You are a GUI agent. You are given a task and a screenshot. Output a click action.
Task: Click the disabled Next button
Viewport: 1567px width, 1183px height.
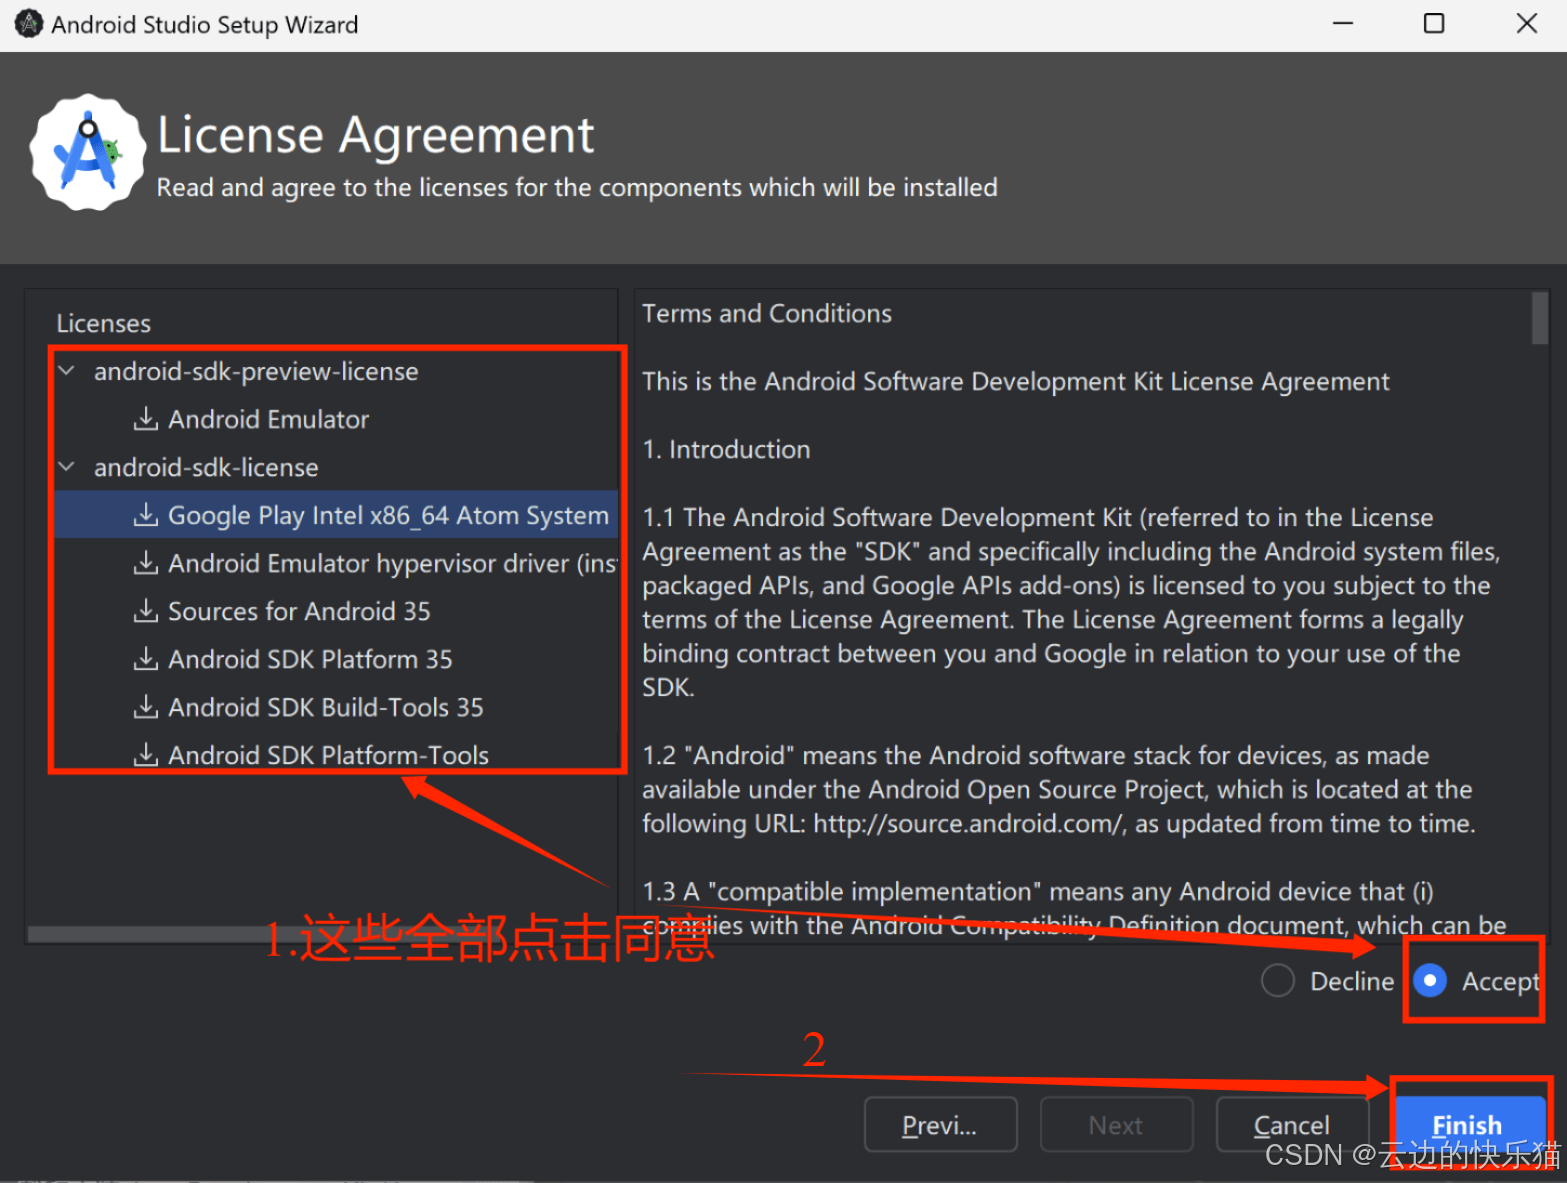tap(1116, 1125)
